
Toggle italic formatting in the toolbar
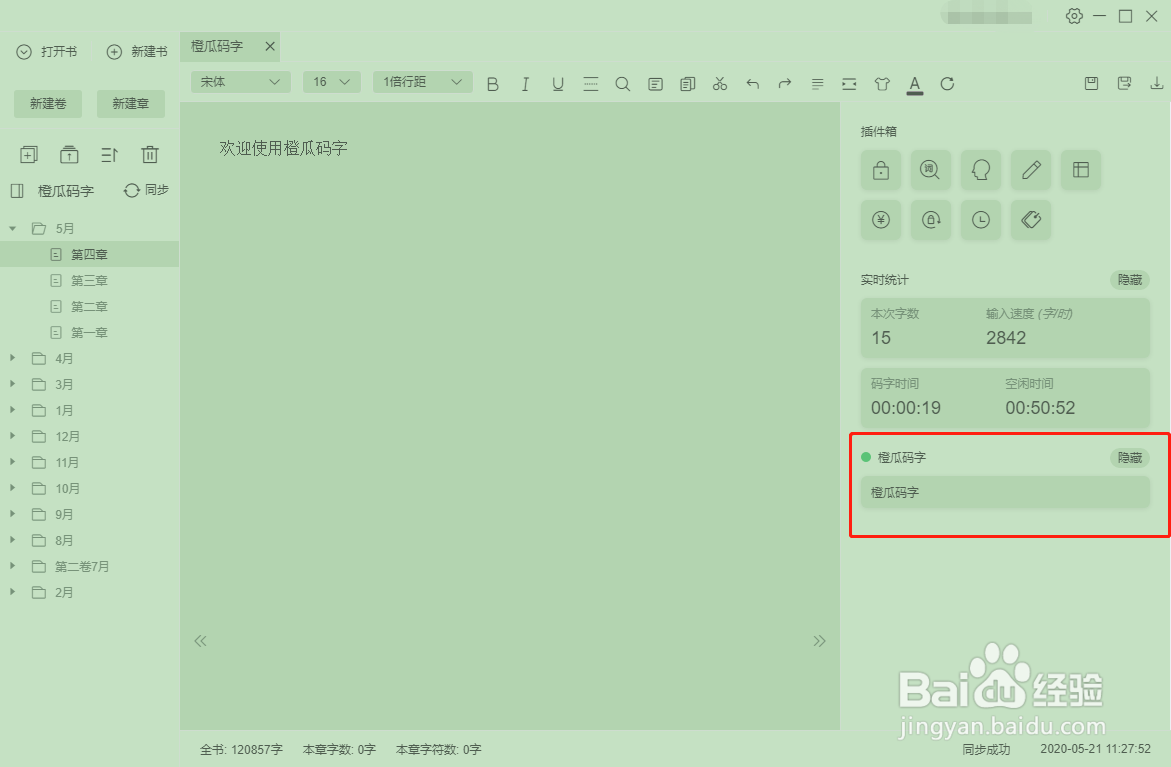(x=525, y=84)
